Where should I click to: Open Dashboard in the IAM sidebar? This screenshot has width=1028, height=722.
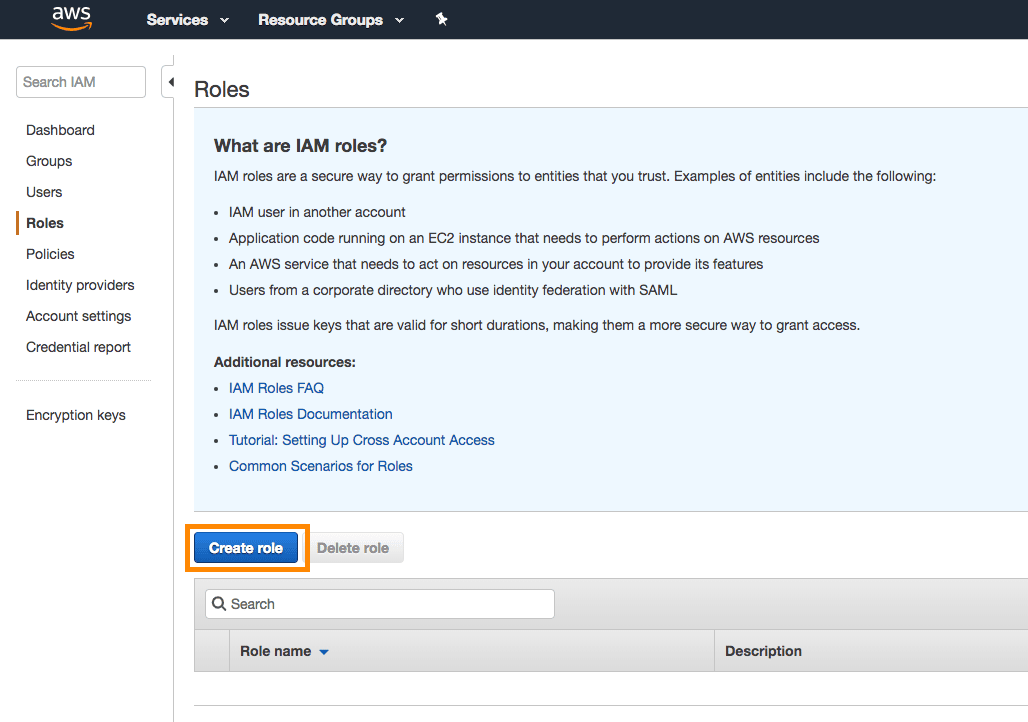60,130
